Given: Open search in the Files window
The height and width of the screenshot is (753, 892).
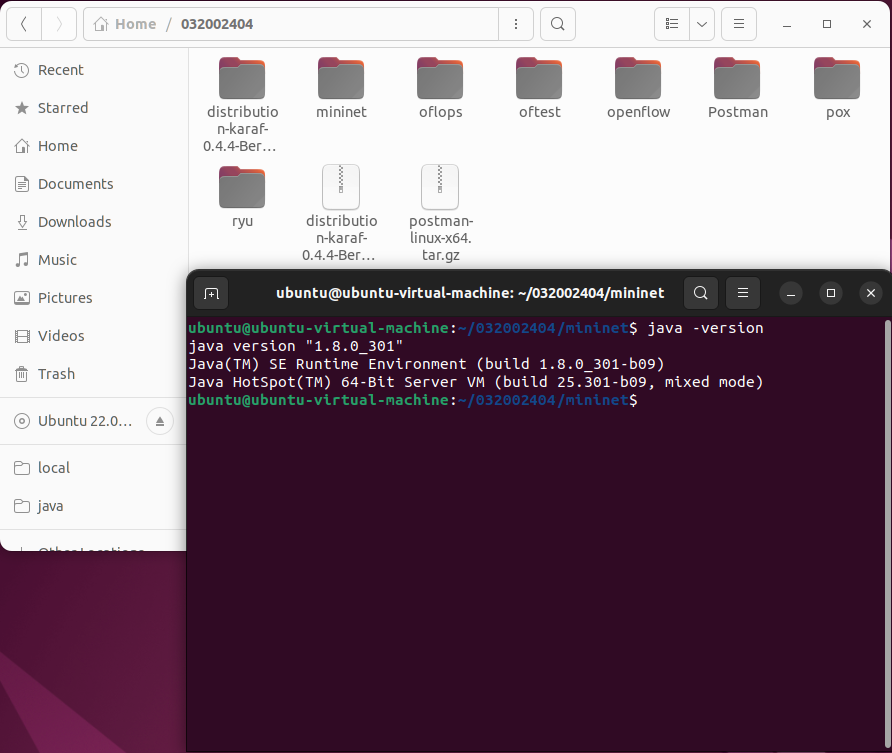Looking at the screenshot, I should click(x=558, y=24).
